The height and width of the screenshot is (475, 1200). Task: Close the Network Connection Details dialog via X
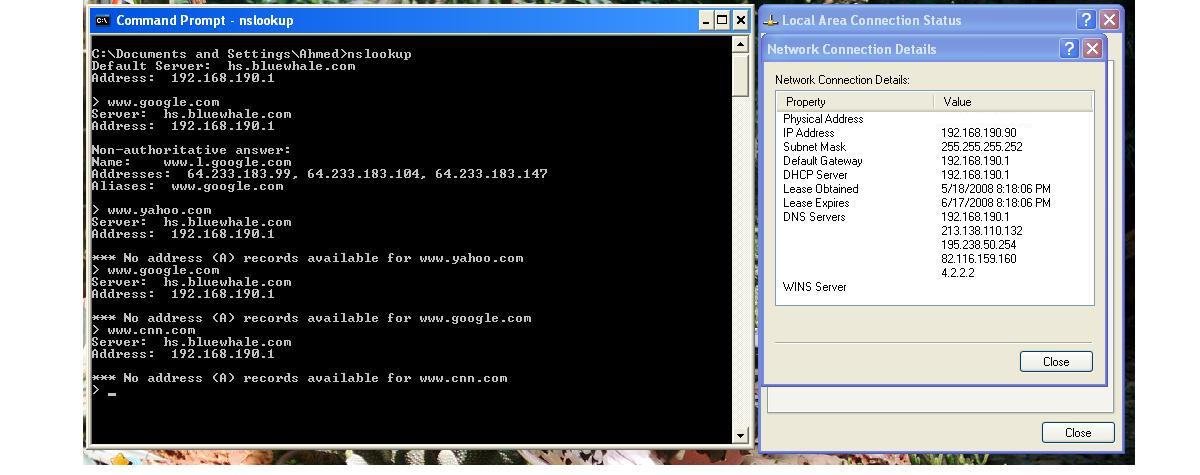(1092, 49)
